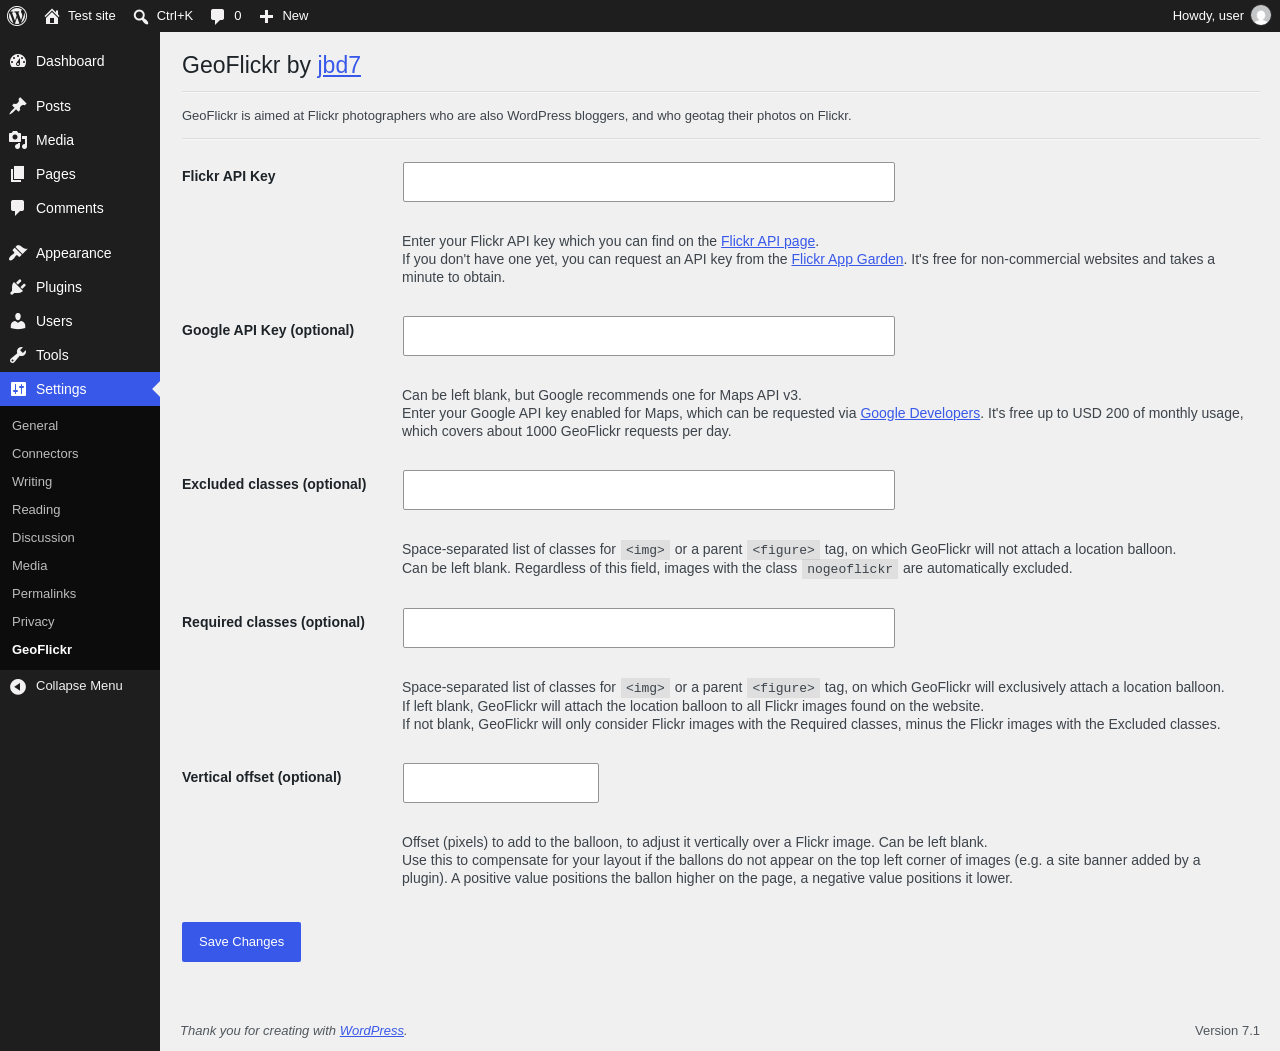The width and height of the screenshot is (1280, 1051).
Task: Click the Test site home icon
Action: 52,16
